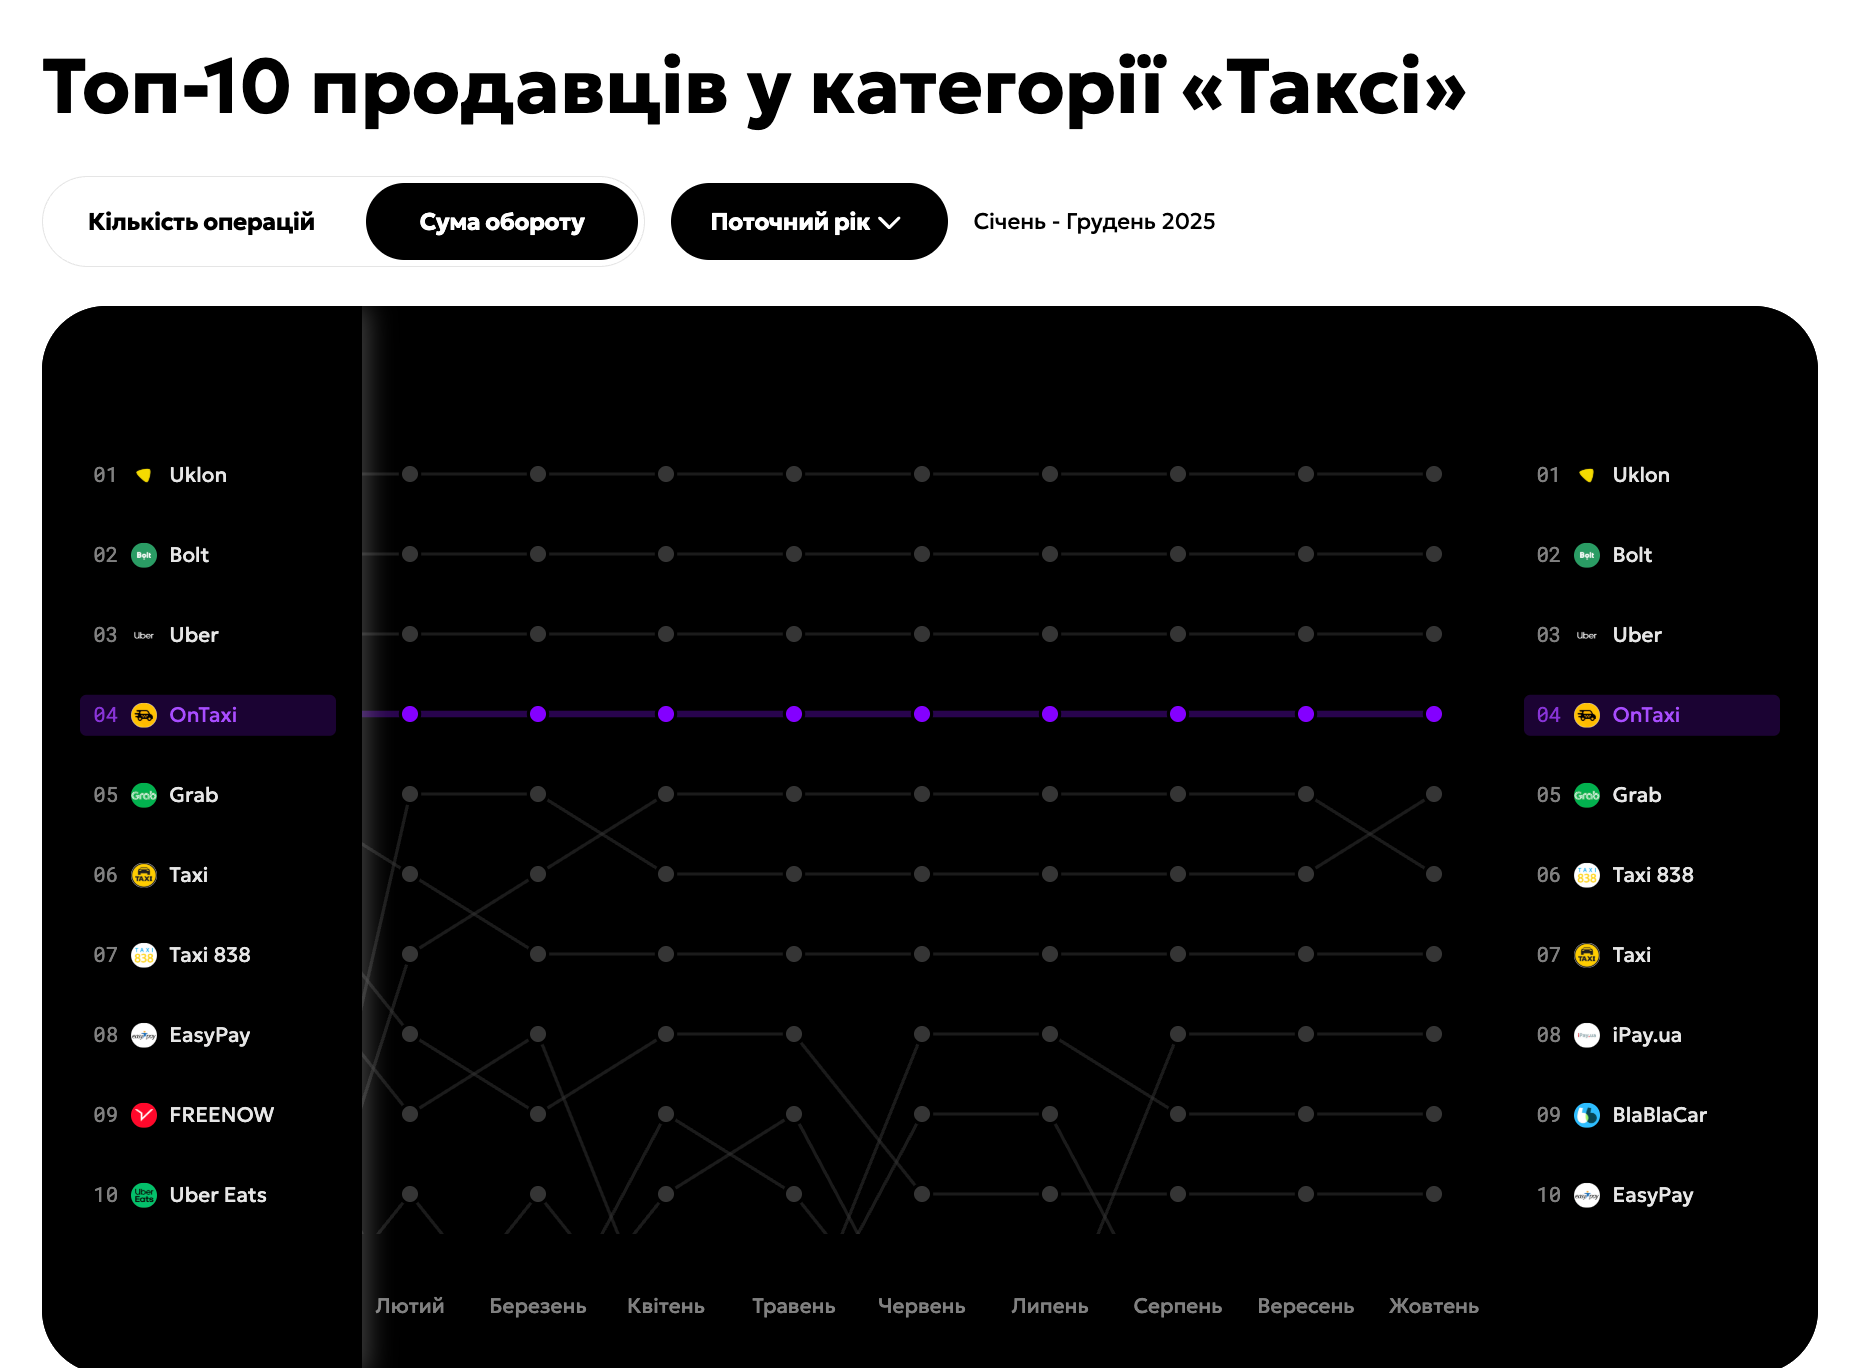Click the Uber Eats logo icon
The width and height of the screenshot is (1866, 1368).
click(x=144, y=1195)
